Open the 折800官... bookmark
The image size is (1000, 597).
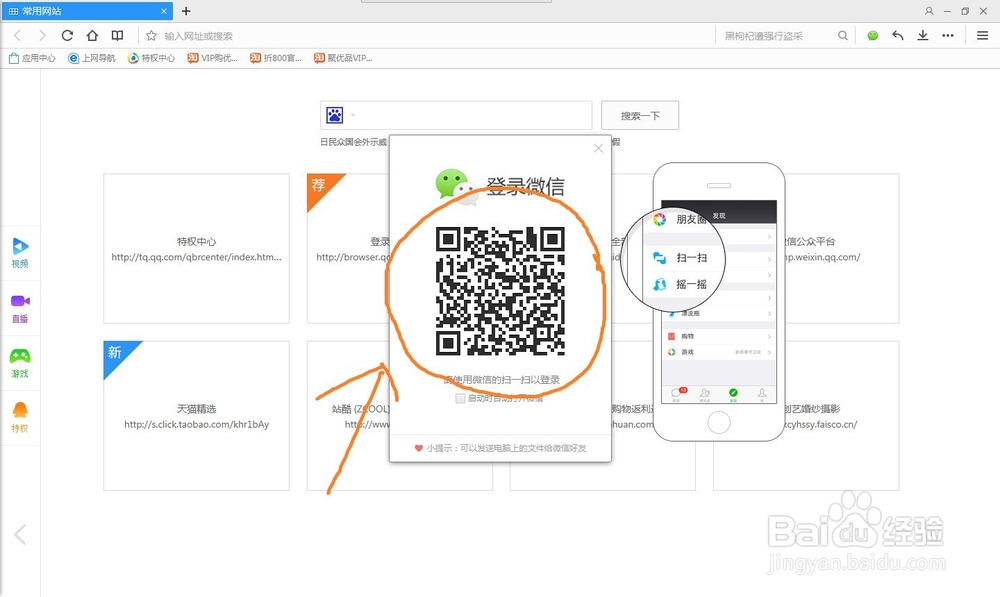point(276,58)
